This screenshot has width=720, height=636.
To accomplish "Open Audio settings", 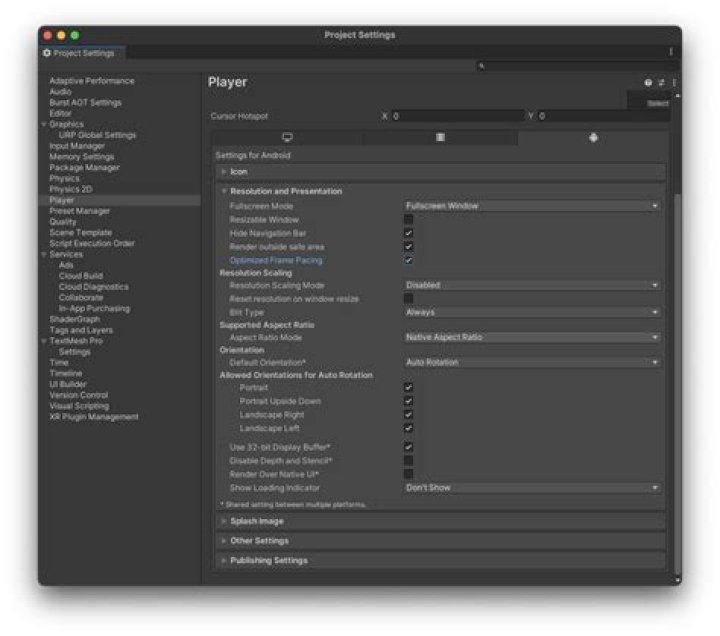I will click(x=60, y=92).
